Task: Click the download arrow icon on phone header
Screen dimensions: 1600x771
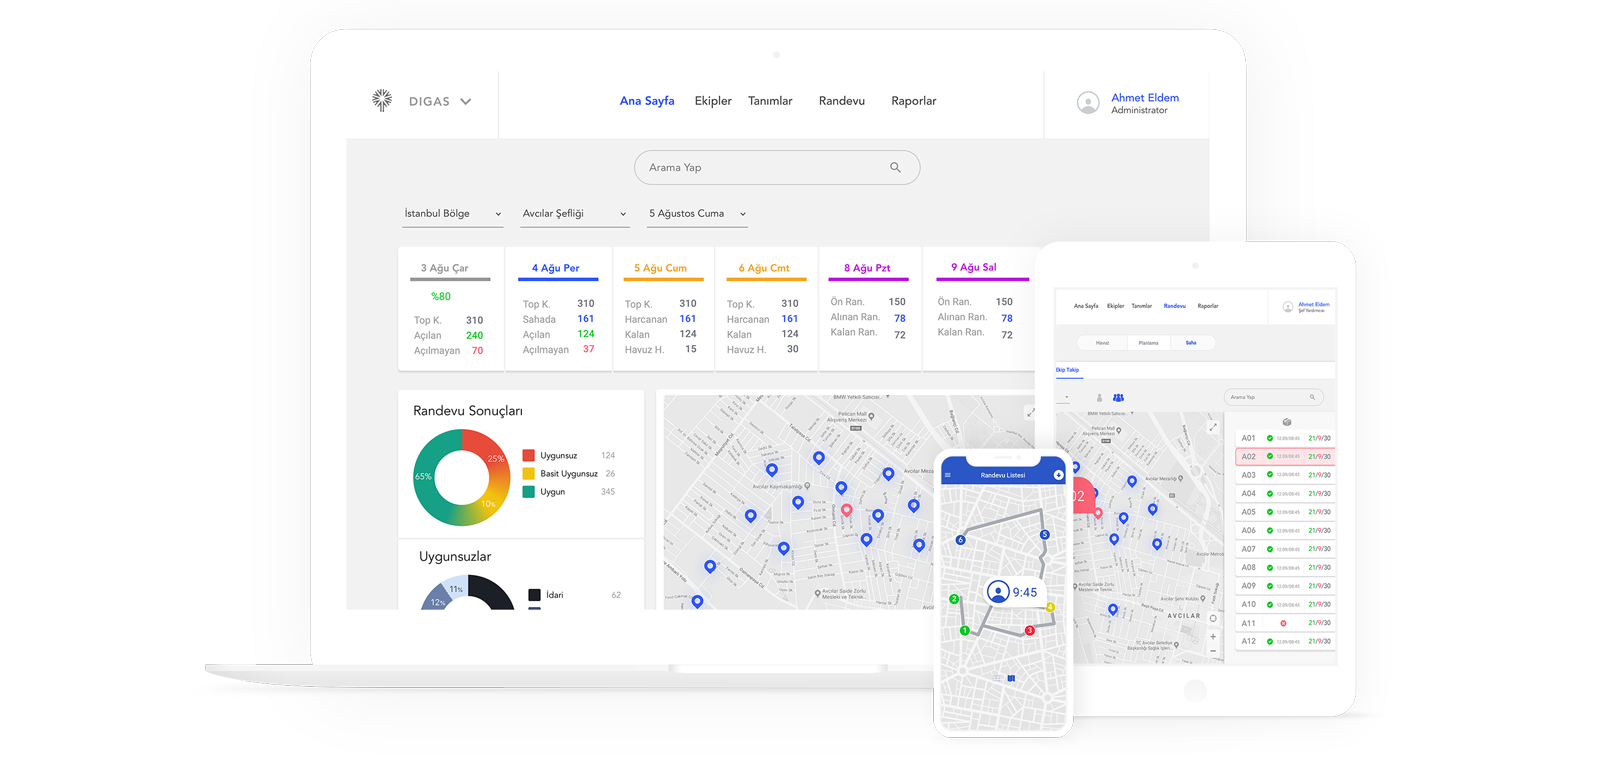Action: (1058, 475)
